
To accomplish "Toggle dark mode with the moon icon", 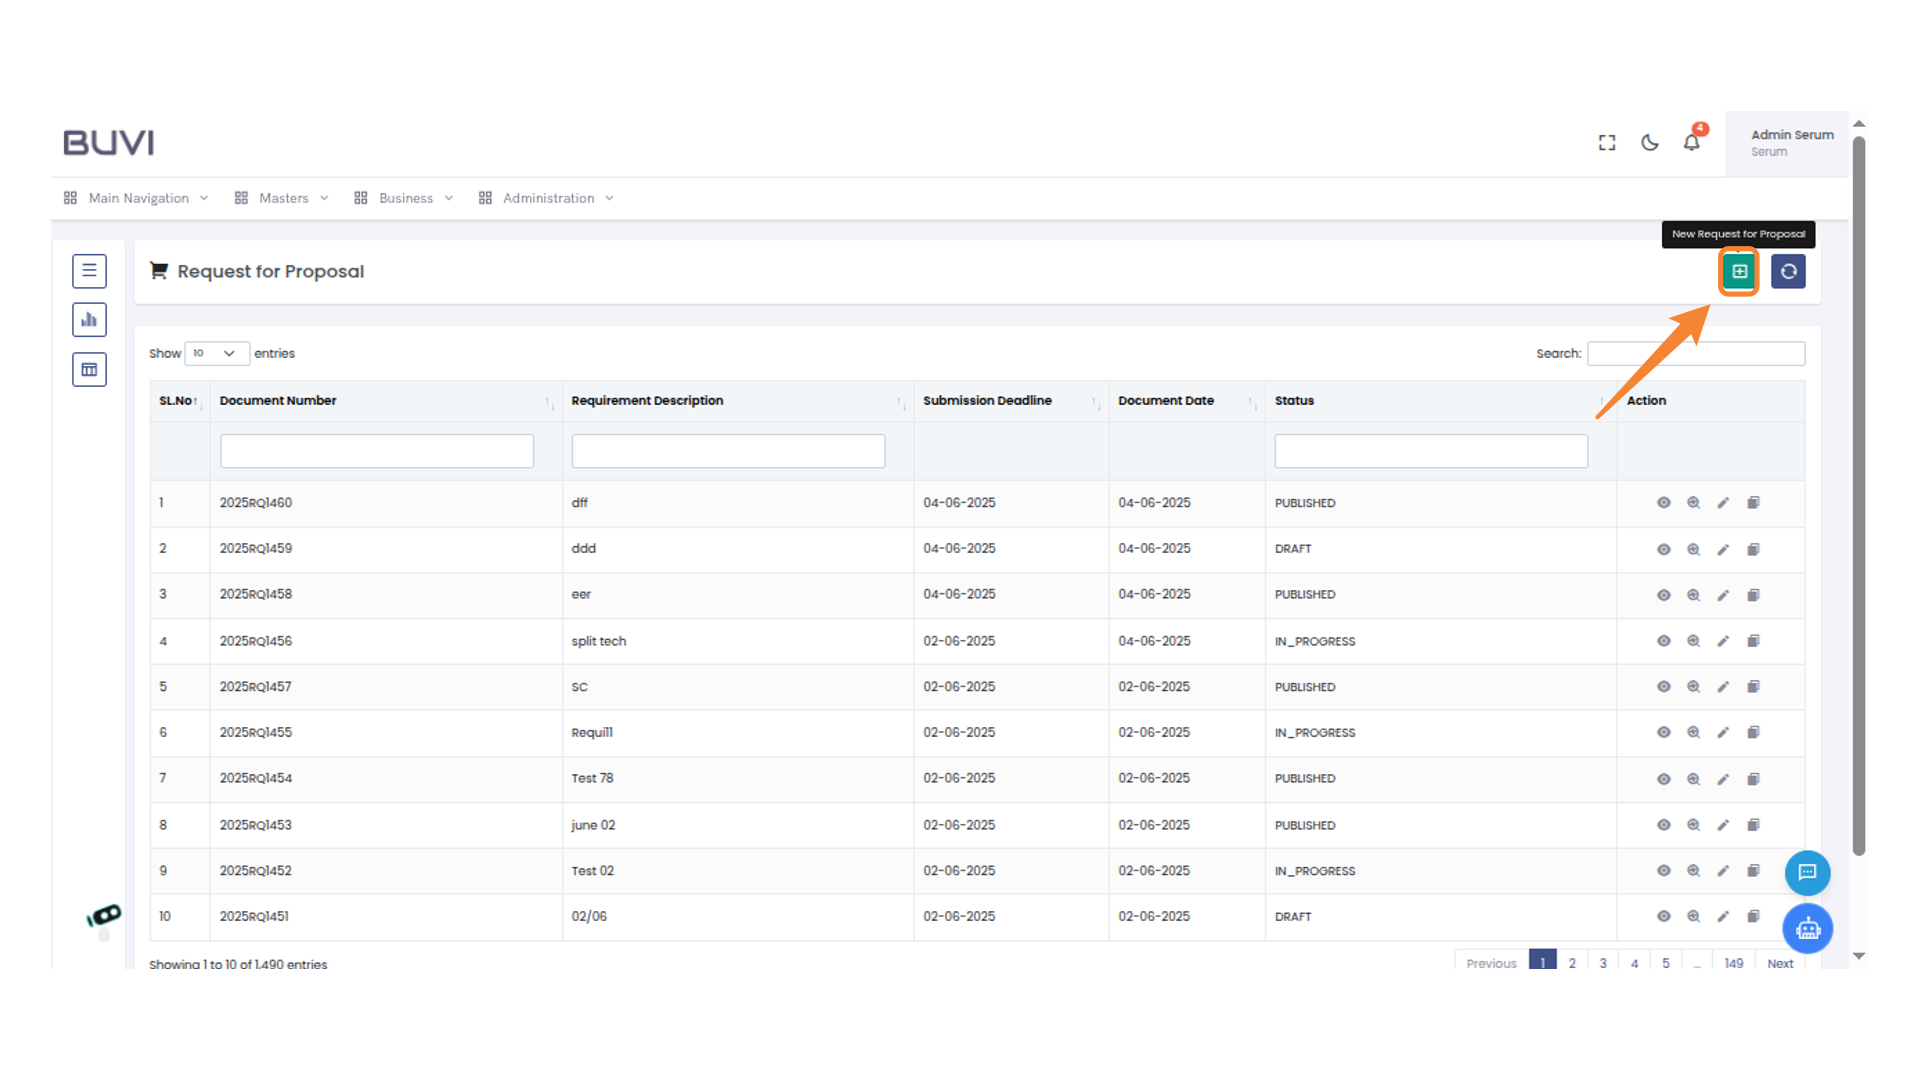I will [1650, 142].
